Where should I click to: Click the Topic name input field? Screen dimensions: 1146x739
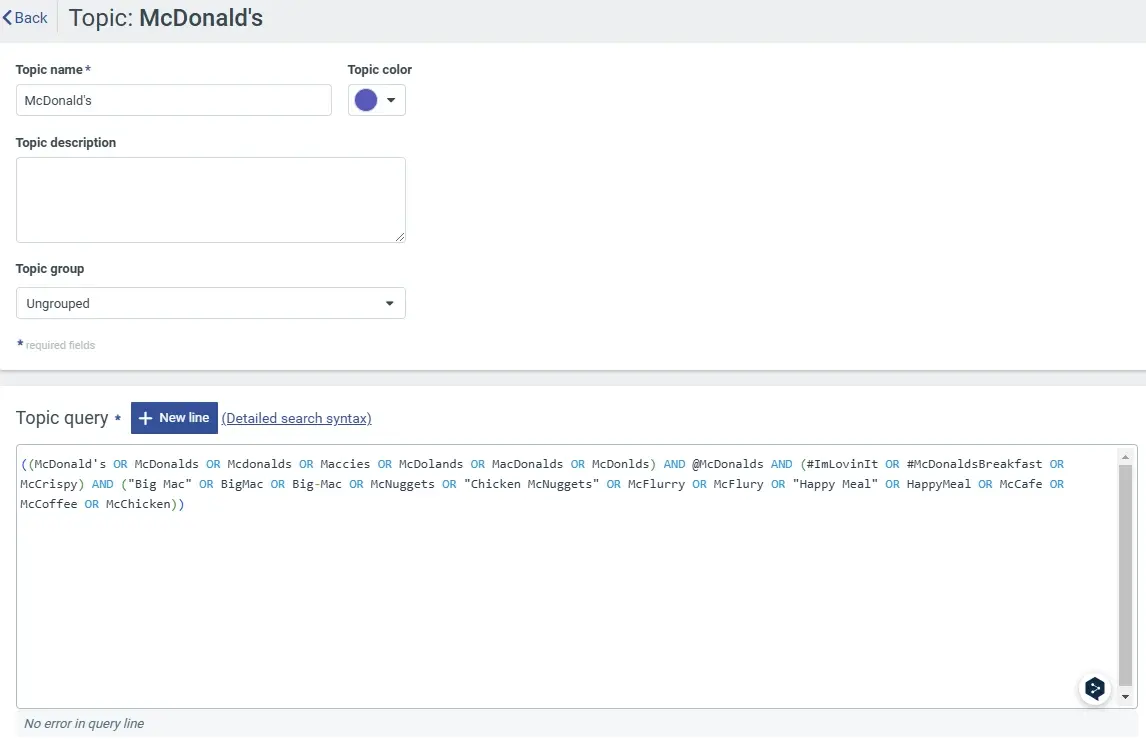point(172,100)
